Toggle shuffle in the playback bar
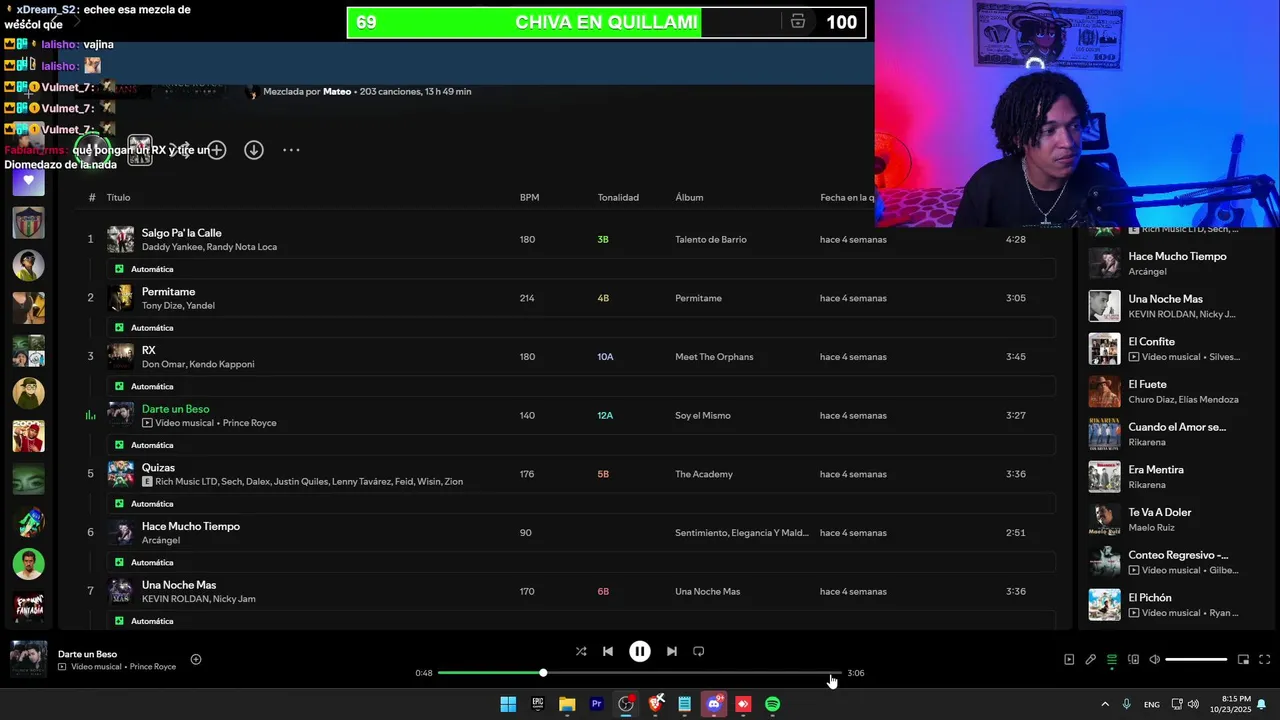This screenshot has width=1280, height=720. [581, 651]
